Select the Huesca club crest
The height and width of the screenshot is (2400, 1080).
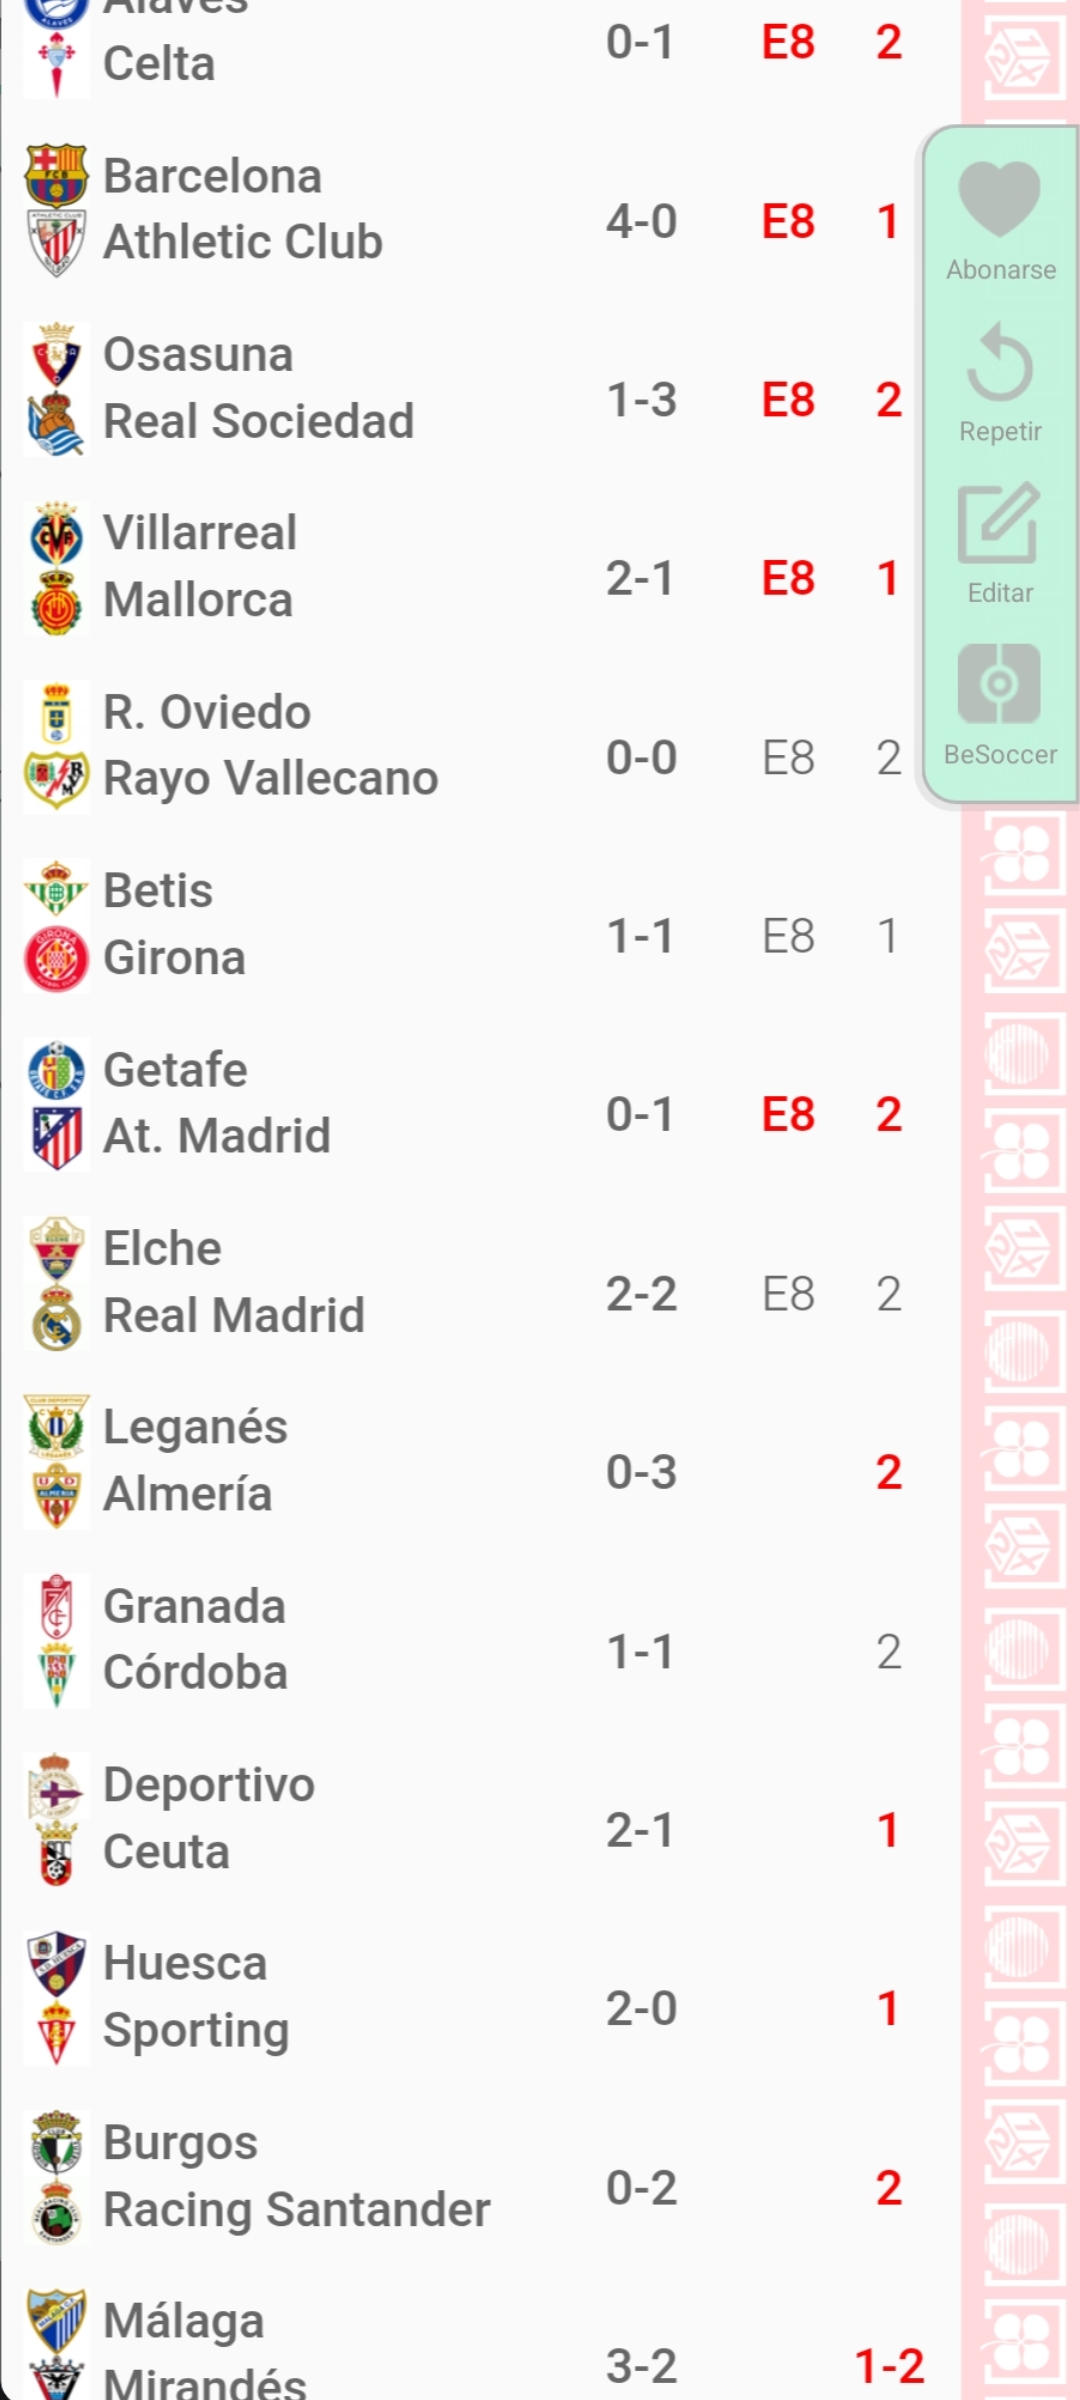click(56, 1964)
